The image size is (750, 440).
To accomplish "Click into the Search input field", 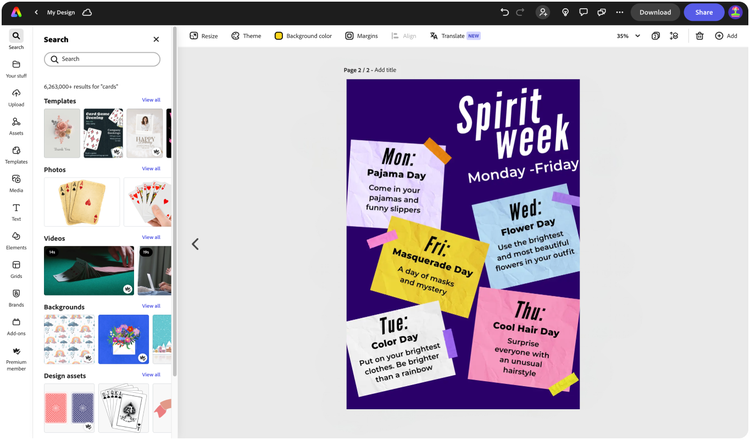I will click(x=102, y=59).
